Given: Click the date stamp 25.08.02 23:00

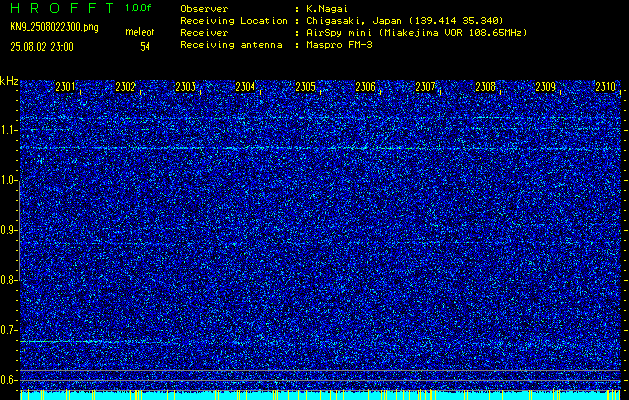Looking at the screenshot, I should click(x=42, y=47).
